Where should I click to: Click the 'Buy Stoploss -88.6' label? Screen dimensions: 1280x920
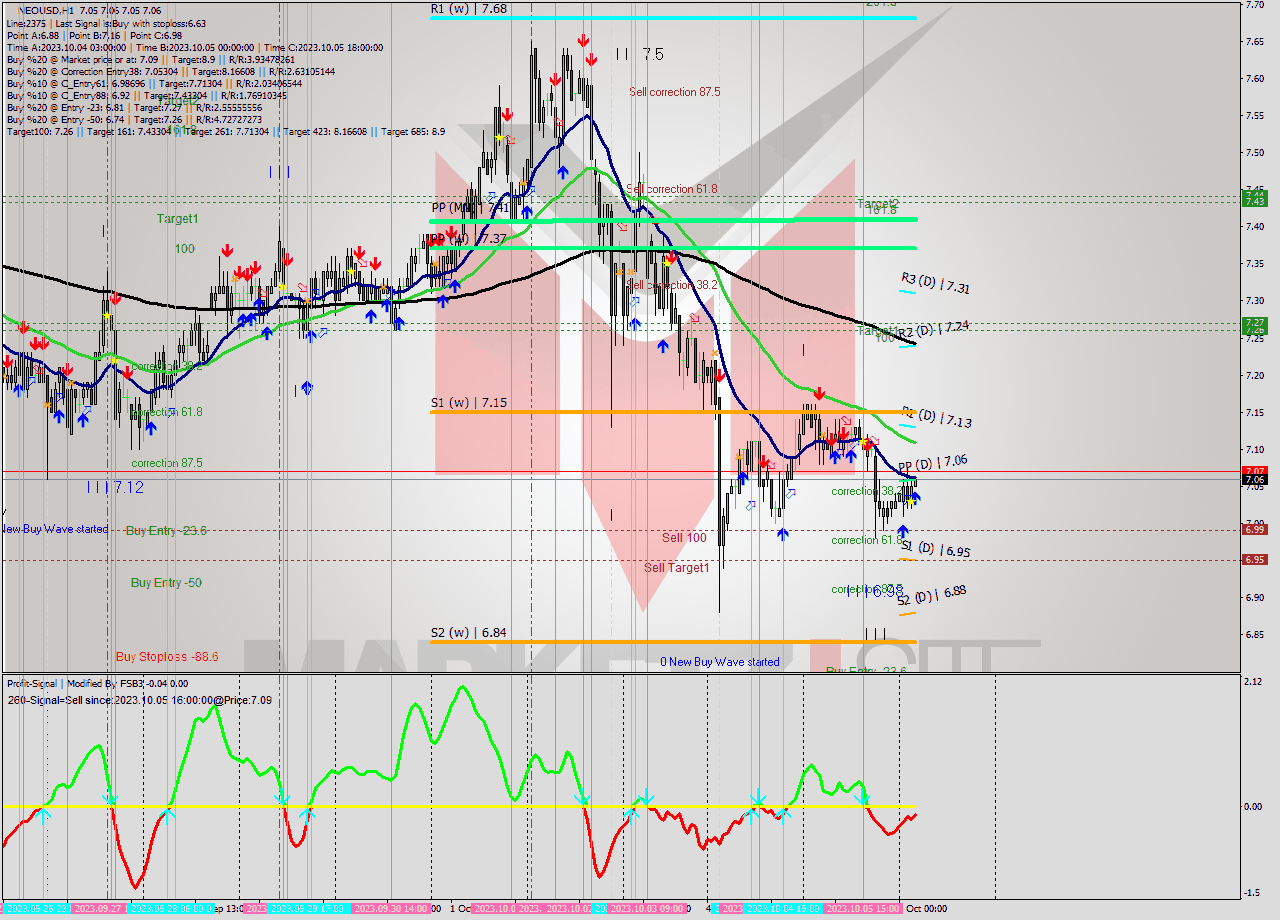pyautogui.click(x=167, y=657)
